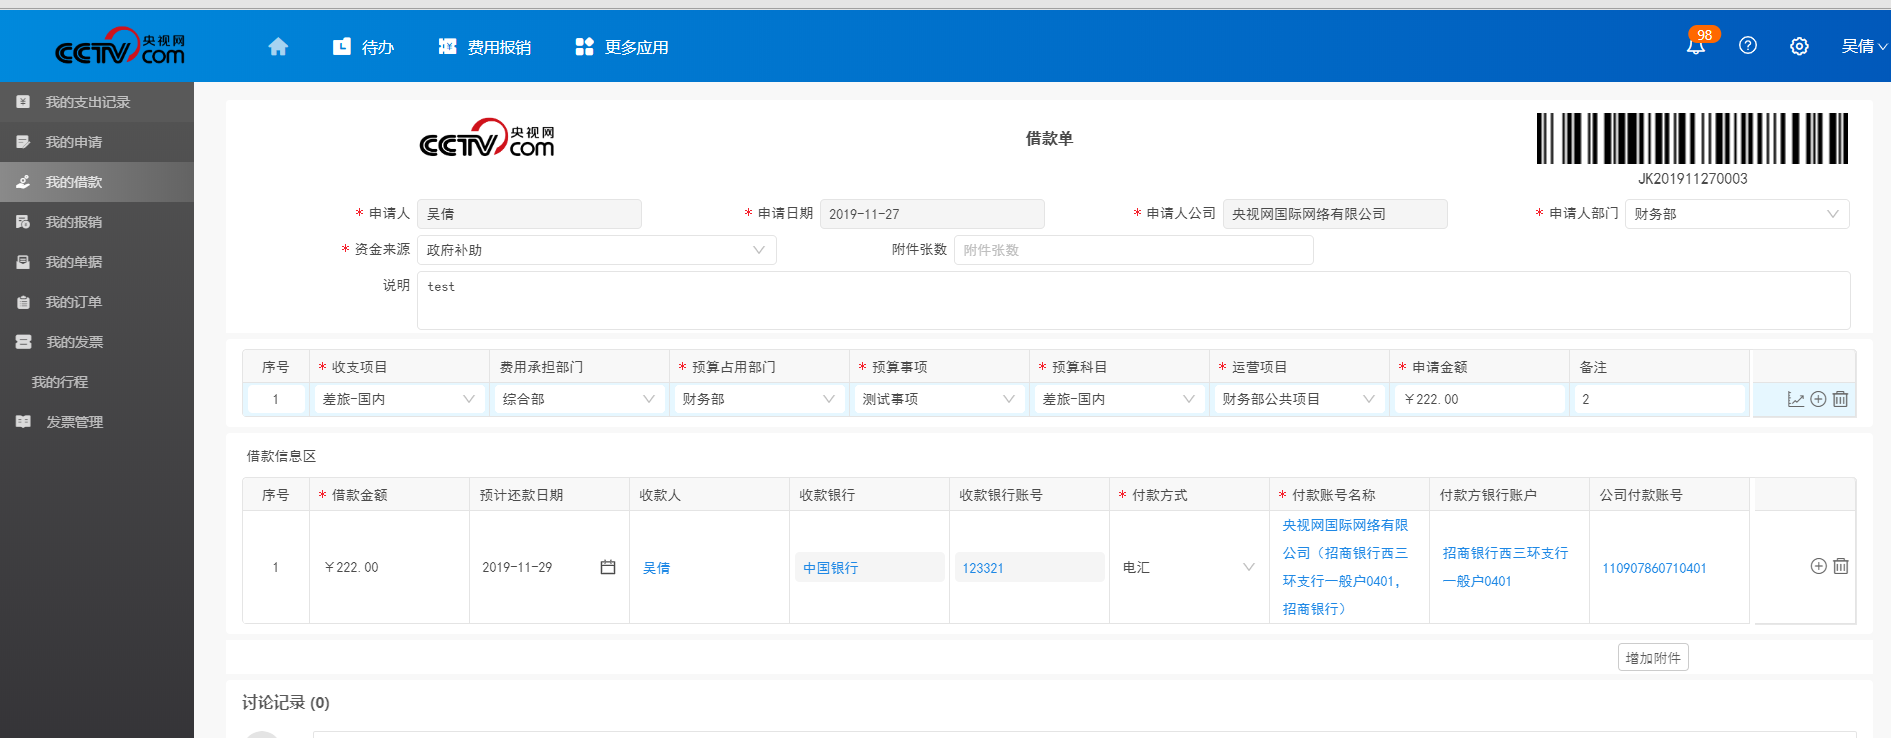Click the 我的订单 sidebar icon
Image resolution: width=1891 pixels, height=738 pixels.
[23, 302]
